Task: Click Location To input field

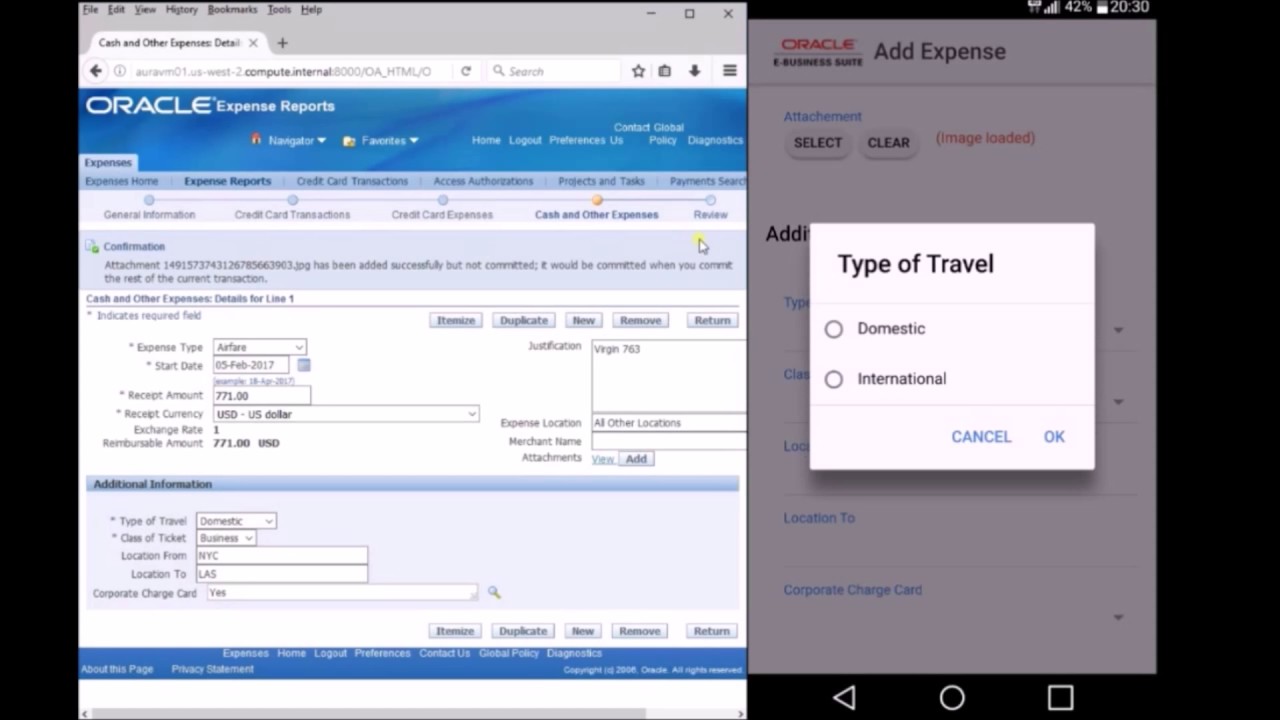Action: coord(282,574)
